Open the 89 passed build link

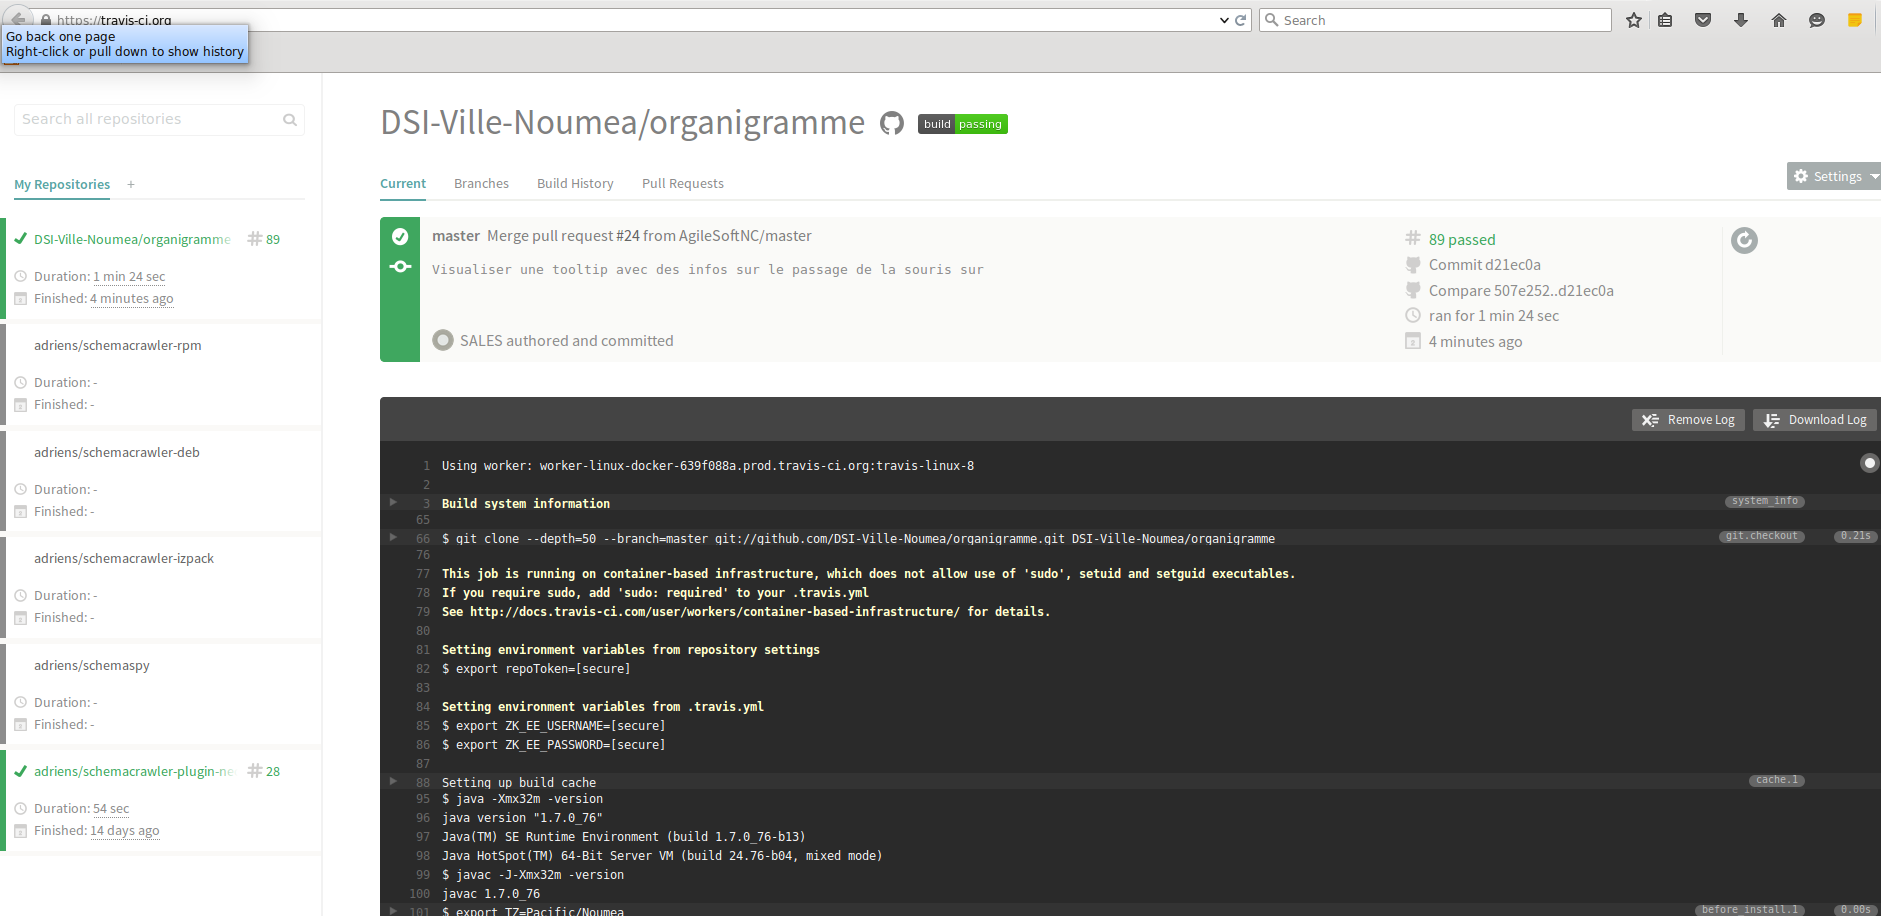(x=1462, y=240)
